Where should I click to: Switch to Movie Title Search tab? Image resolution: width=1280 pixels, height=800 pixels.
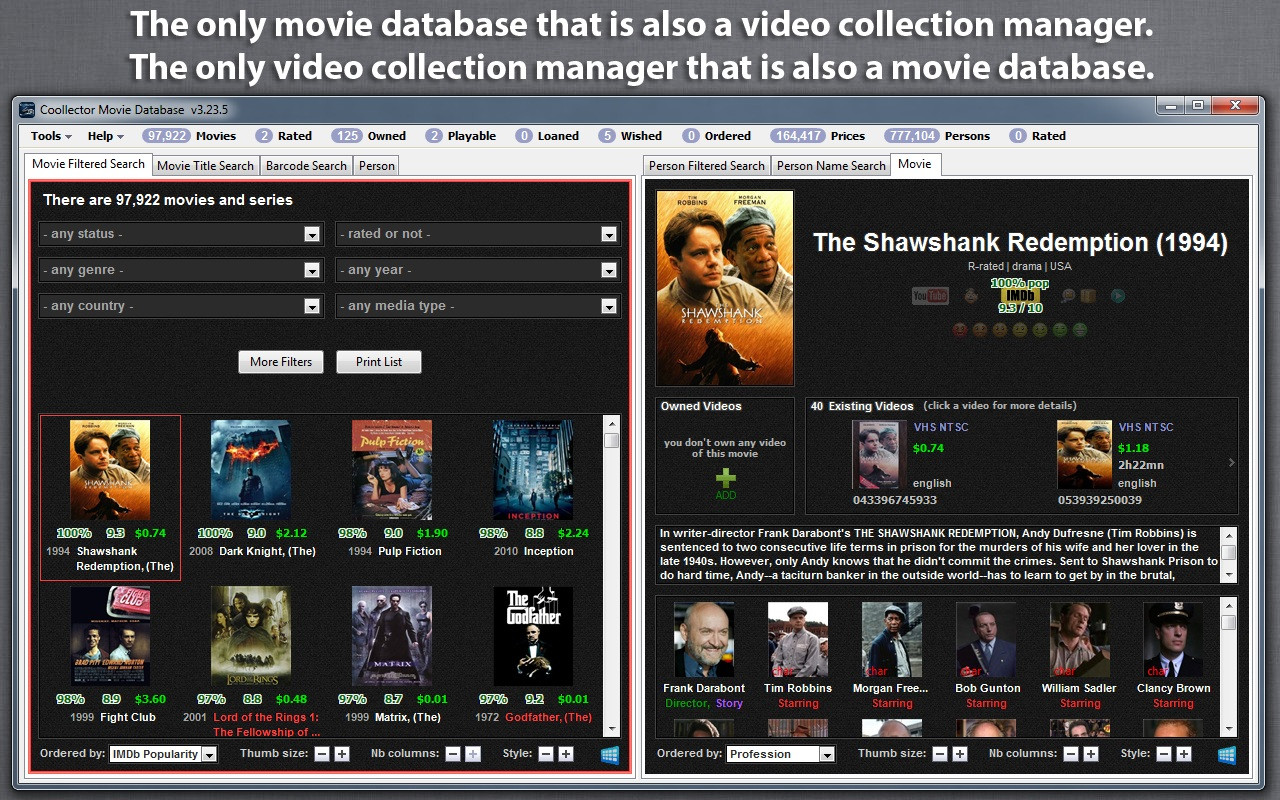(x=206, y=166)
